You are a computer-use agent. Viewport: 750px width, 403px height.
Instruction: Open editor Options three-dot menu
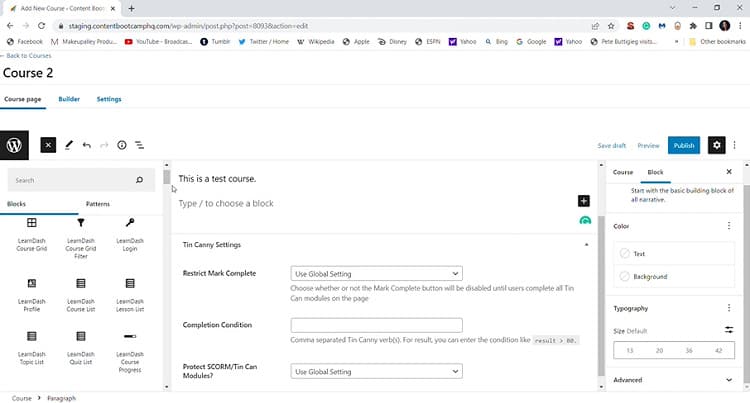pos(735,145)
